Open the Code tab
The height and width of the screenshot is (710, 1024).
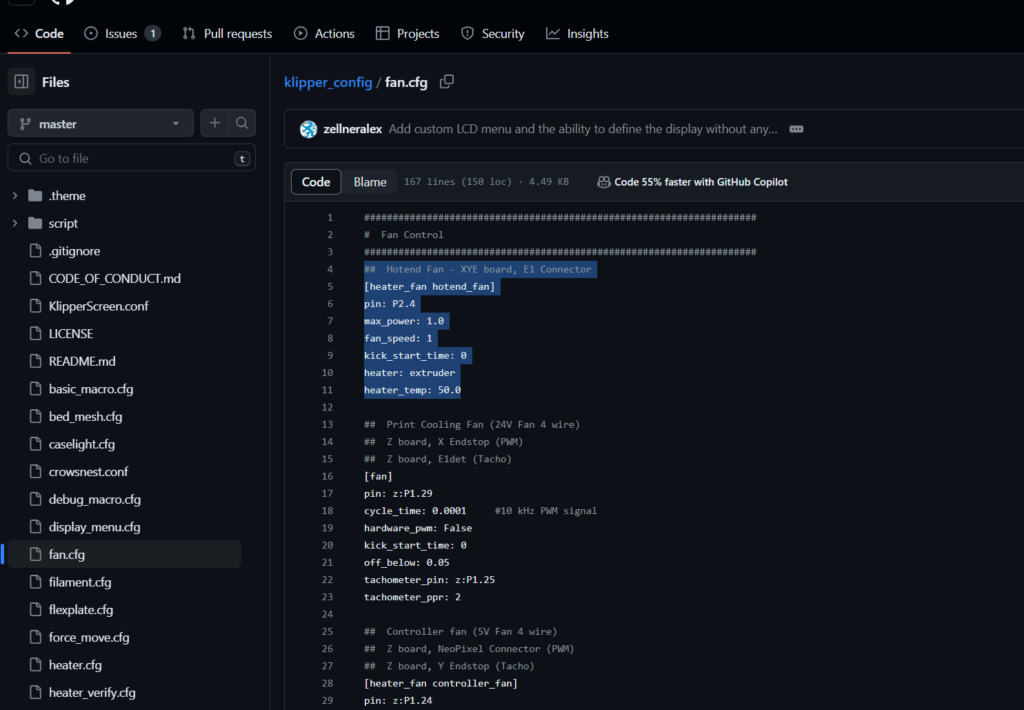tap(39, 33)
